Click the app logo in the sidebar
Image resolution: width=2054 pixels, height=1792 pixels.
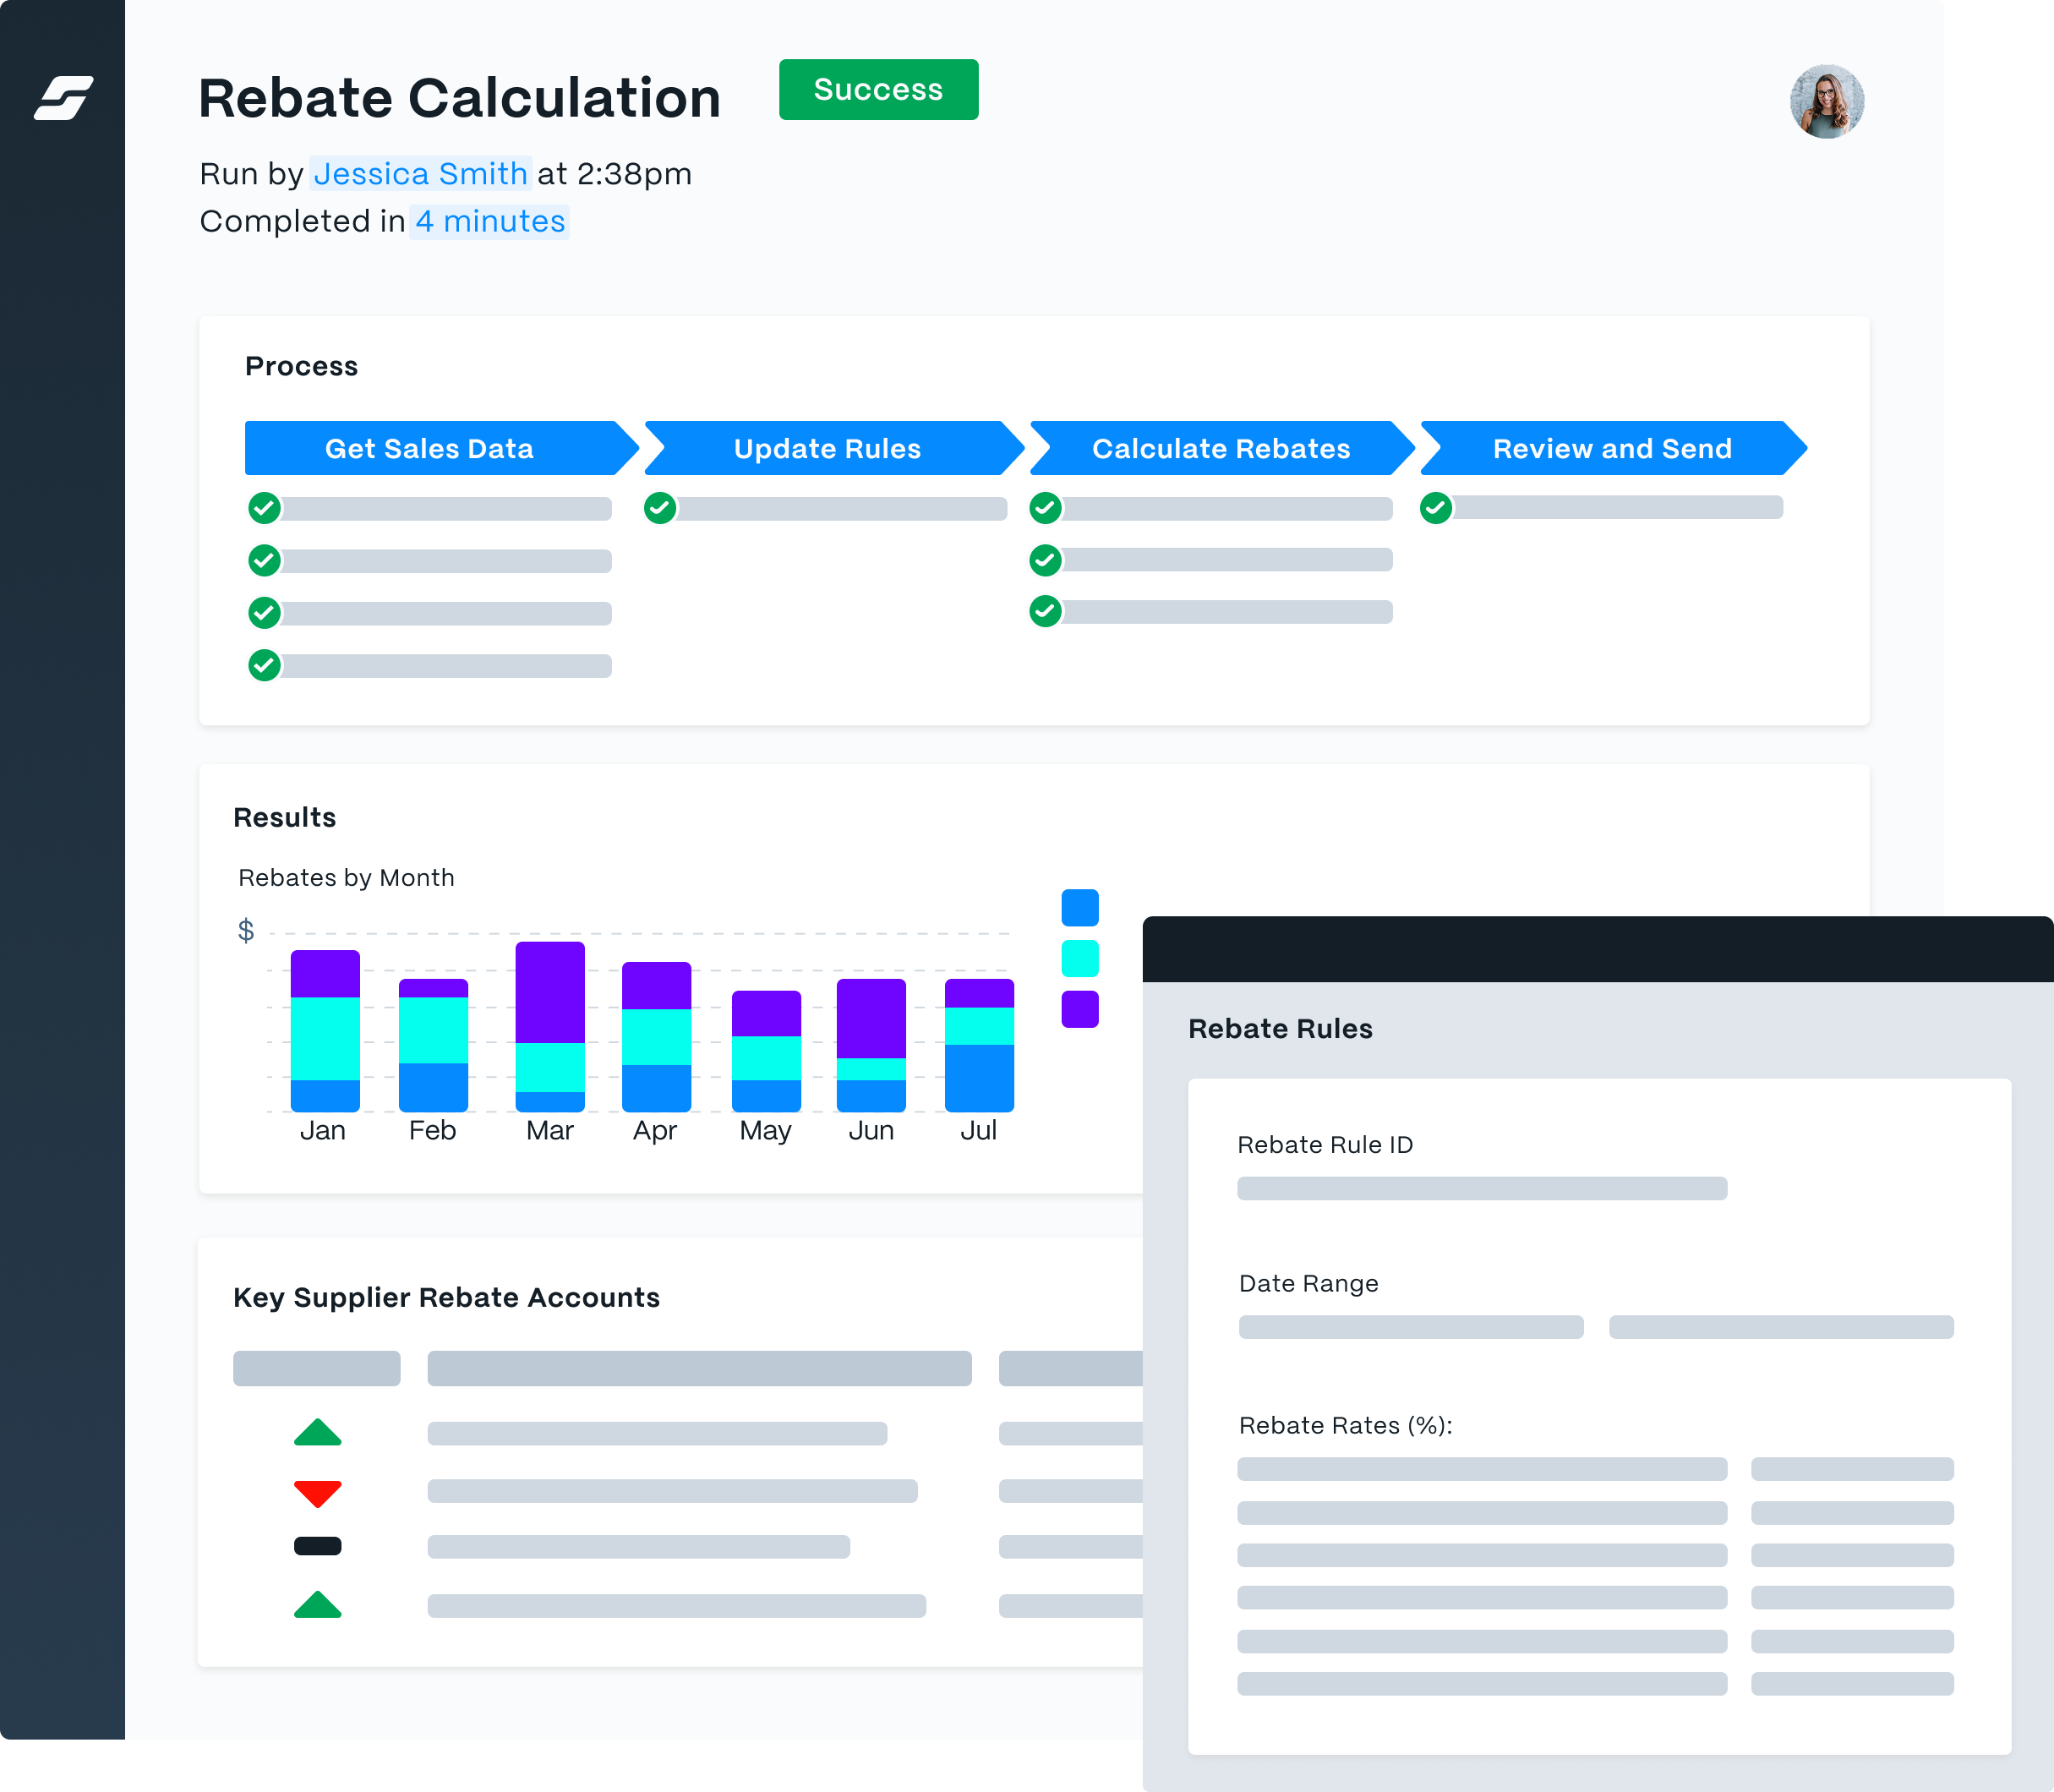coord(63,98)
